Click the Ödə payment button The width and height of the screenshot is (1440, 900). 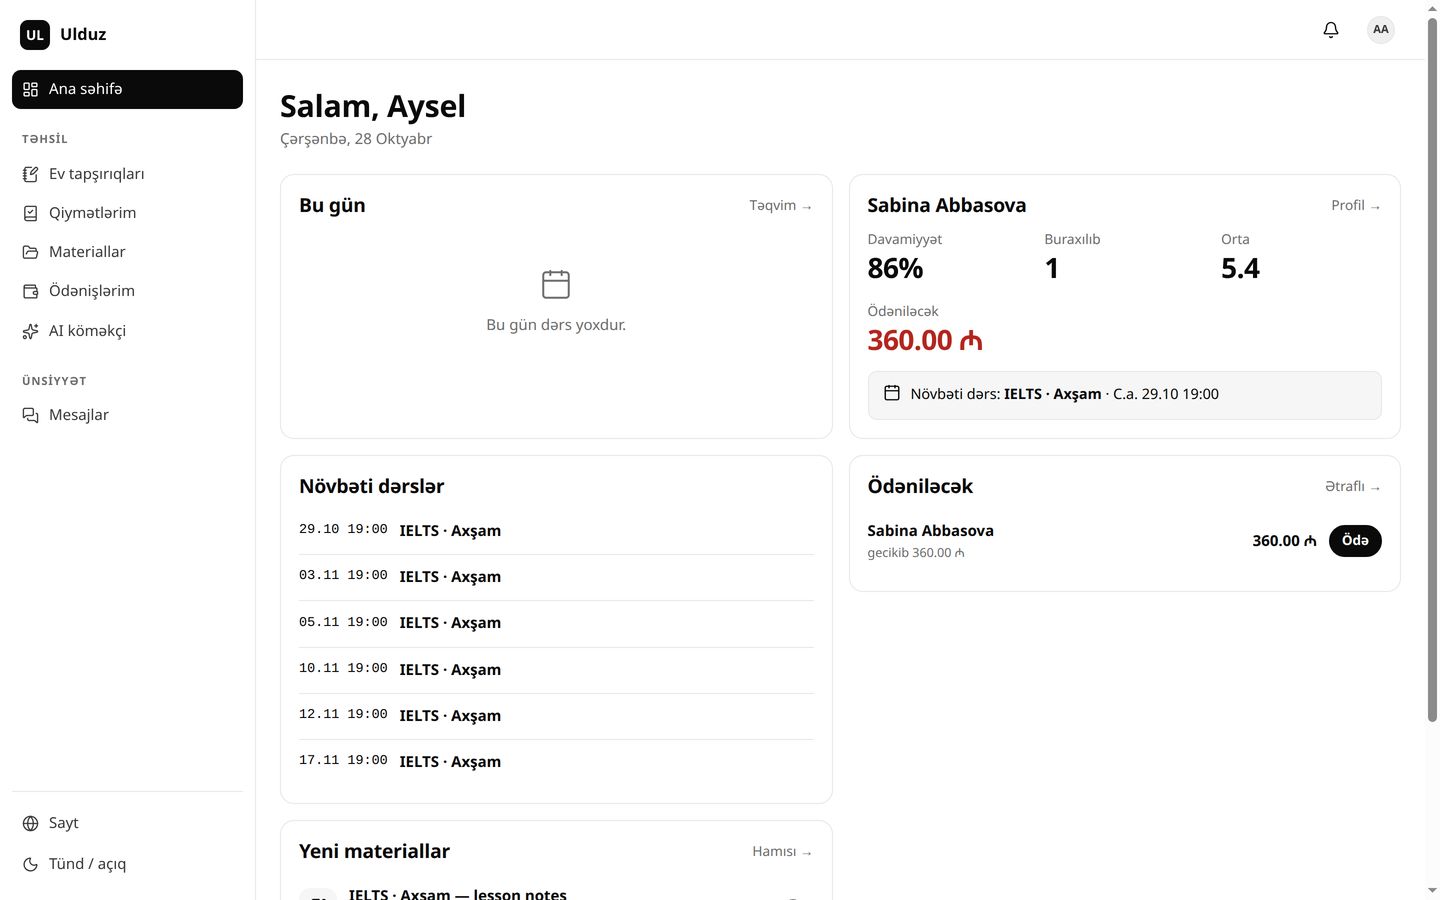point(1355,540)
